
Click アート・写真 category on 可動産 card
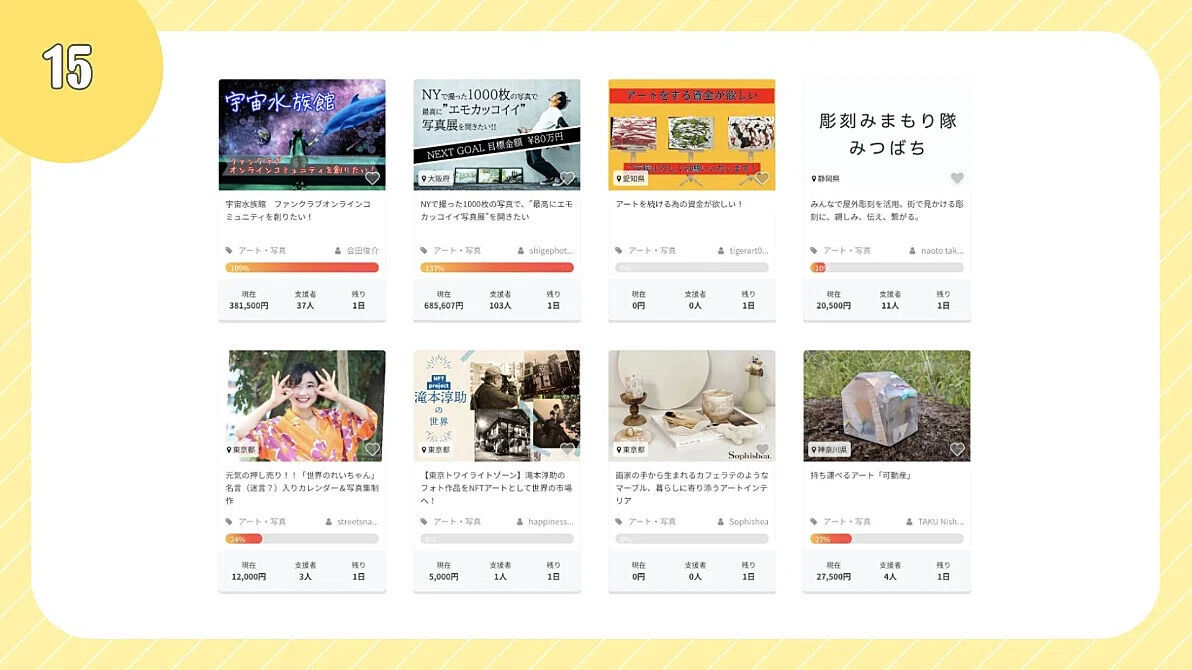[x=847, y=522]
